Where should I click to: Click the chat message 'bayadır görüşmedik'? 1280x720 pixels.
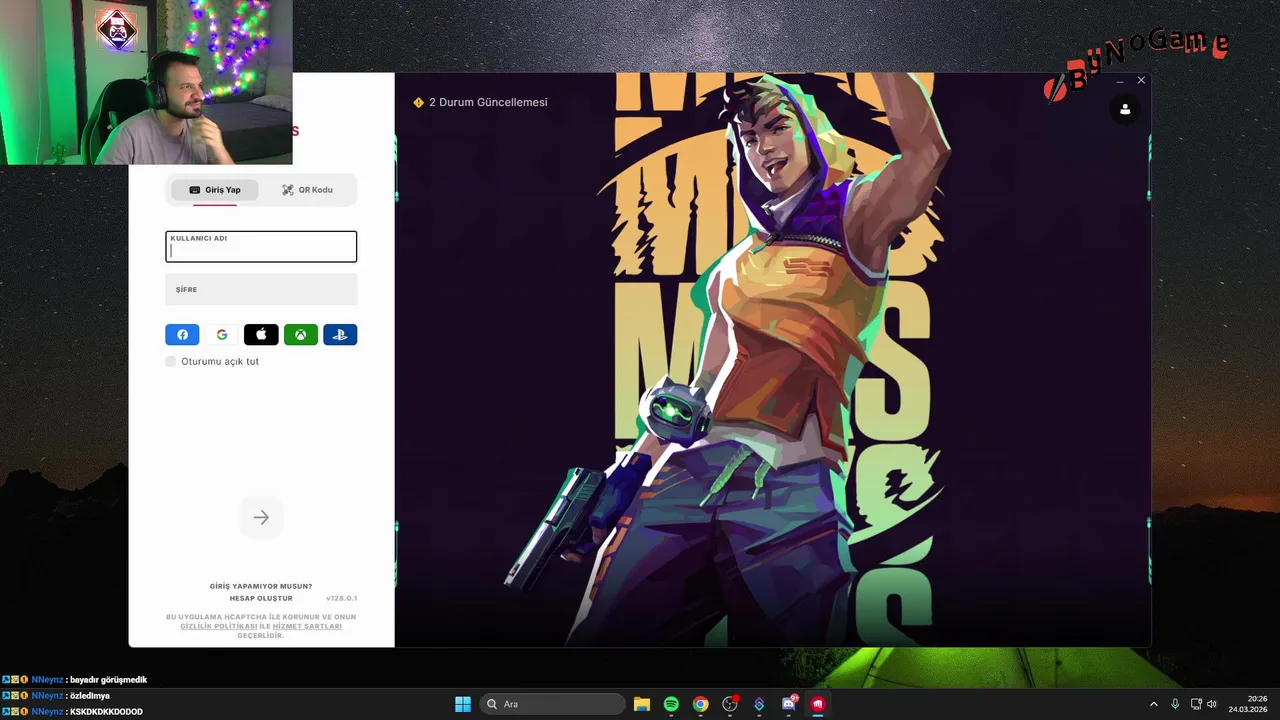[108, 680]
